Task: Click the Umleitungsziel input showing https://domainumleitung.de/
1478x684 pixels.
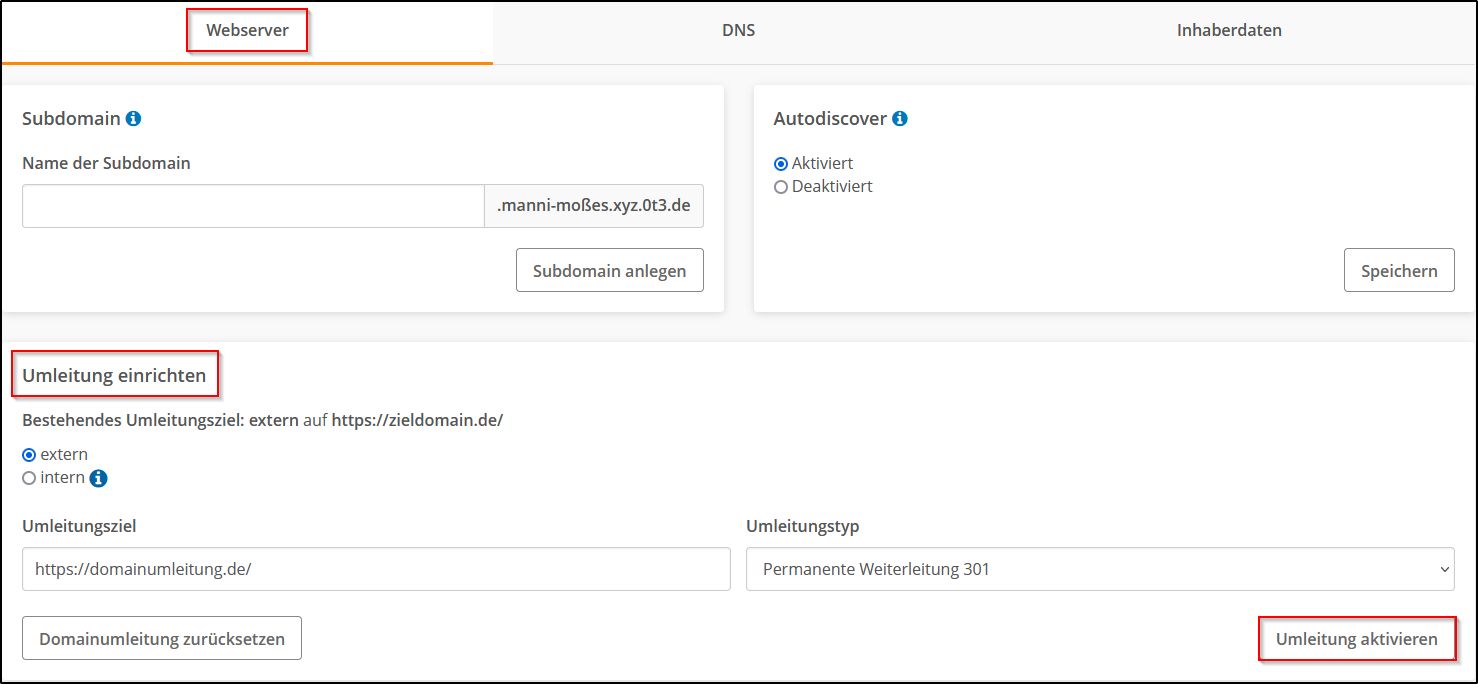Action: click(x=375, y=569)
